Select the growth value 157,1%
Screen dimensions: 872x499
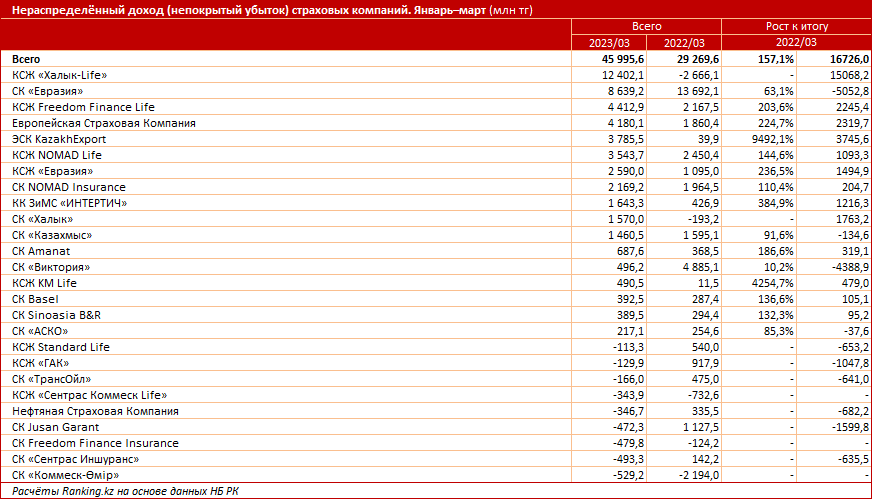tap(776, 59)
